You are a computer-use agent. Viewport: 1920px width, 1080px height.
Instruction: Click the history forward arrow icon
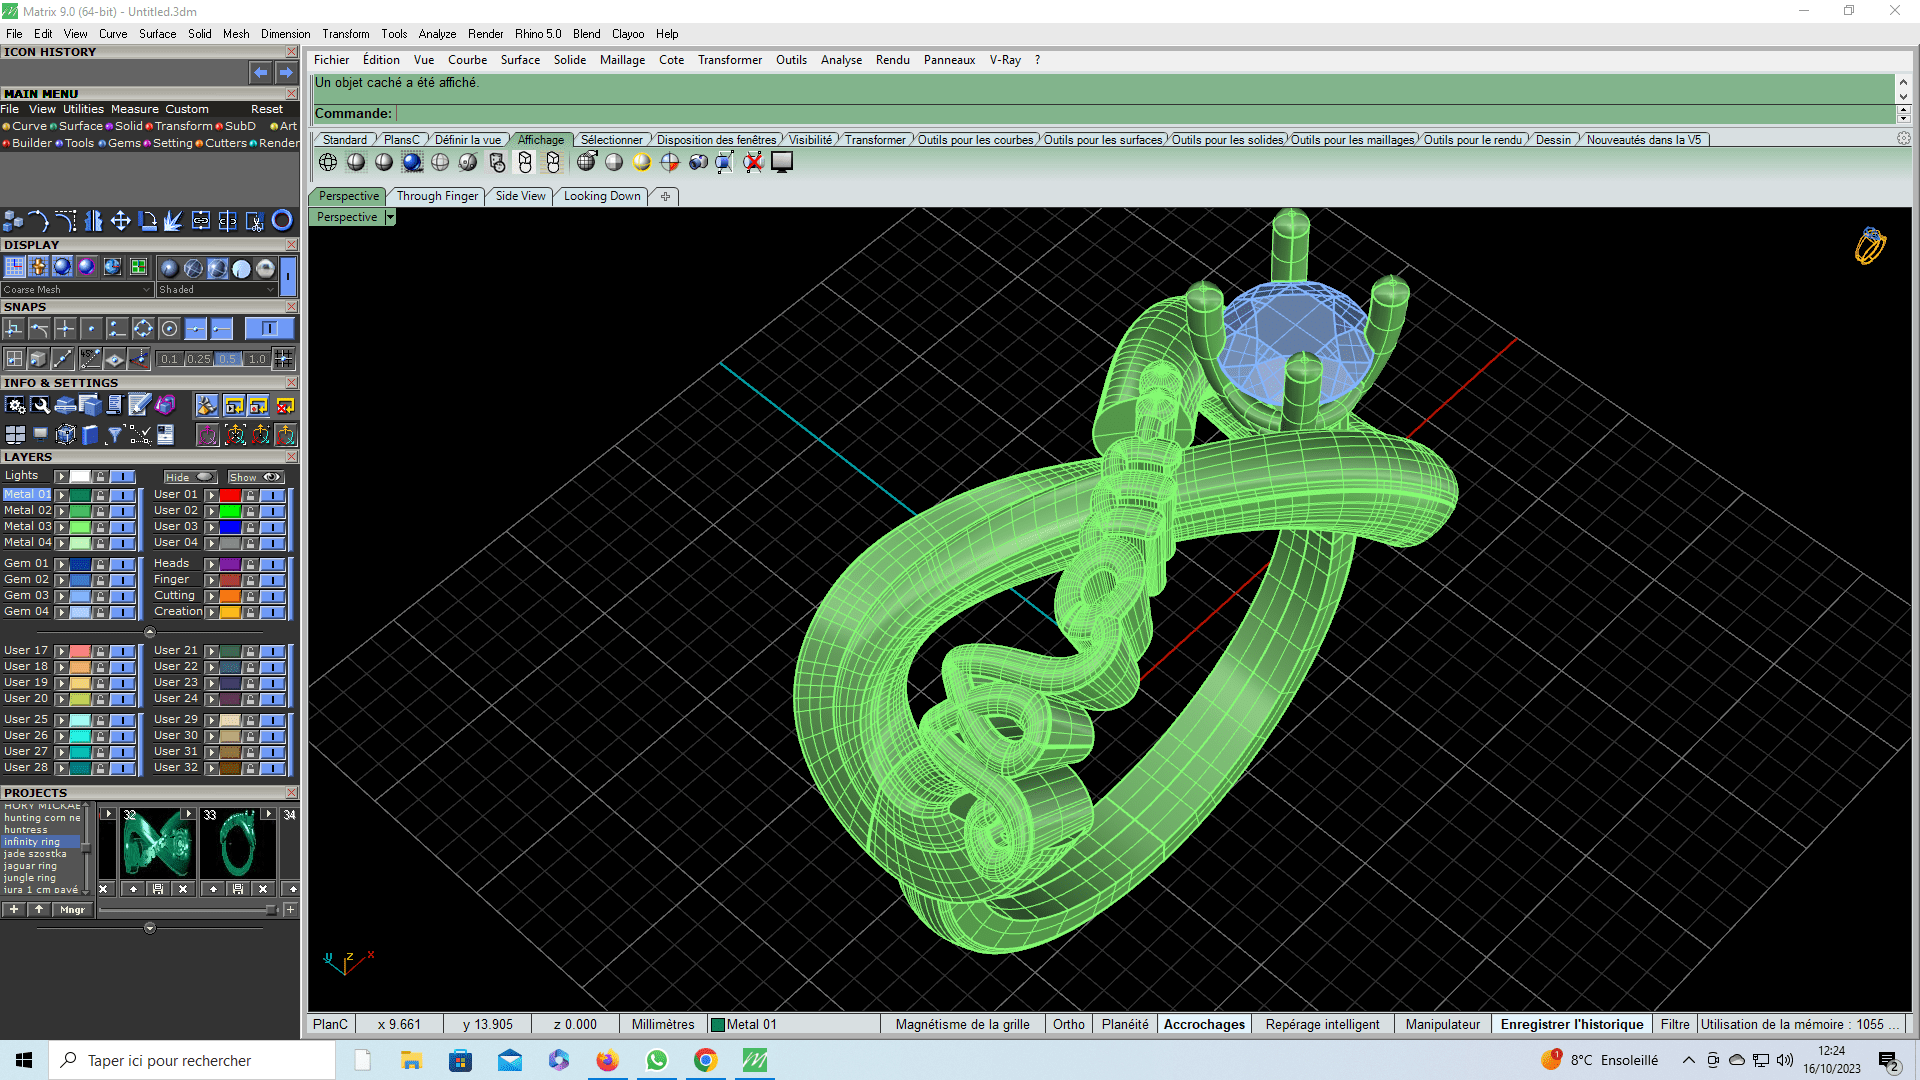click(x=286, y=72)
